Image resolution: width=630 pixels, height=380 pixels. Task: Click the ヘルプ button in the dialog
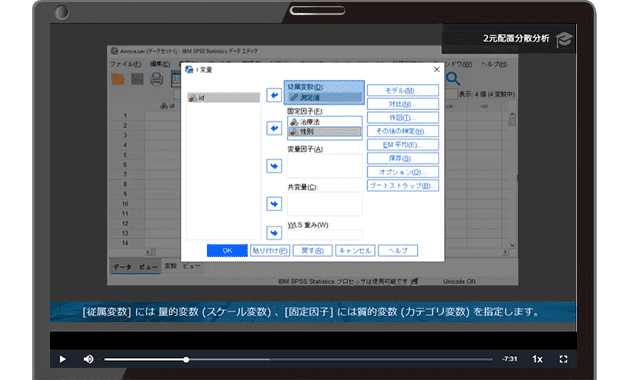tap(398, 250)
